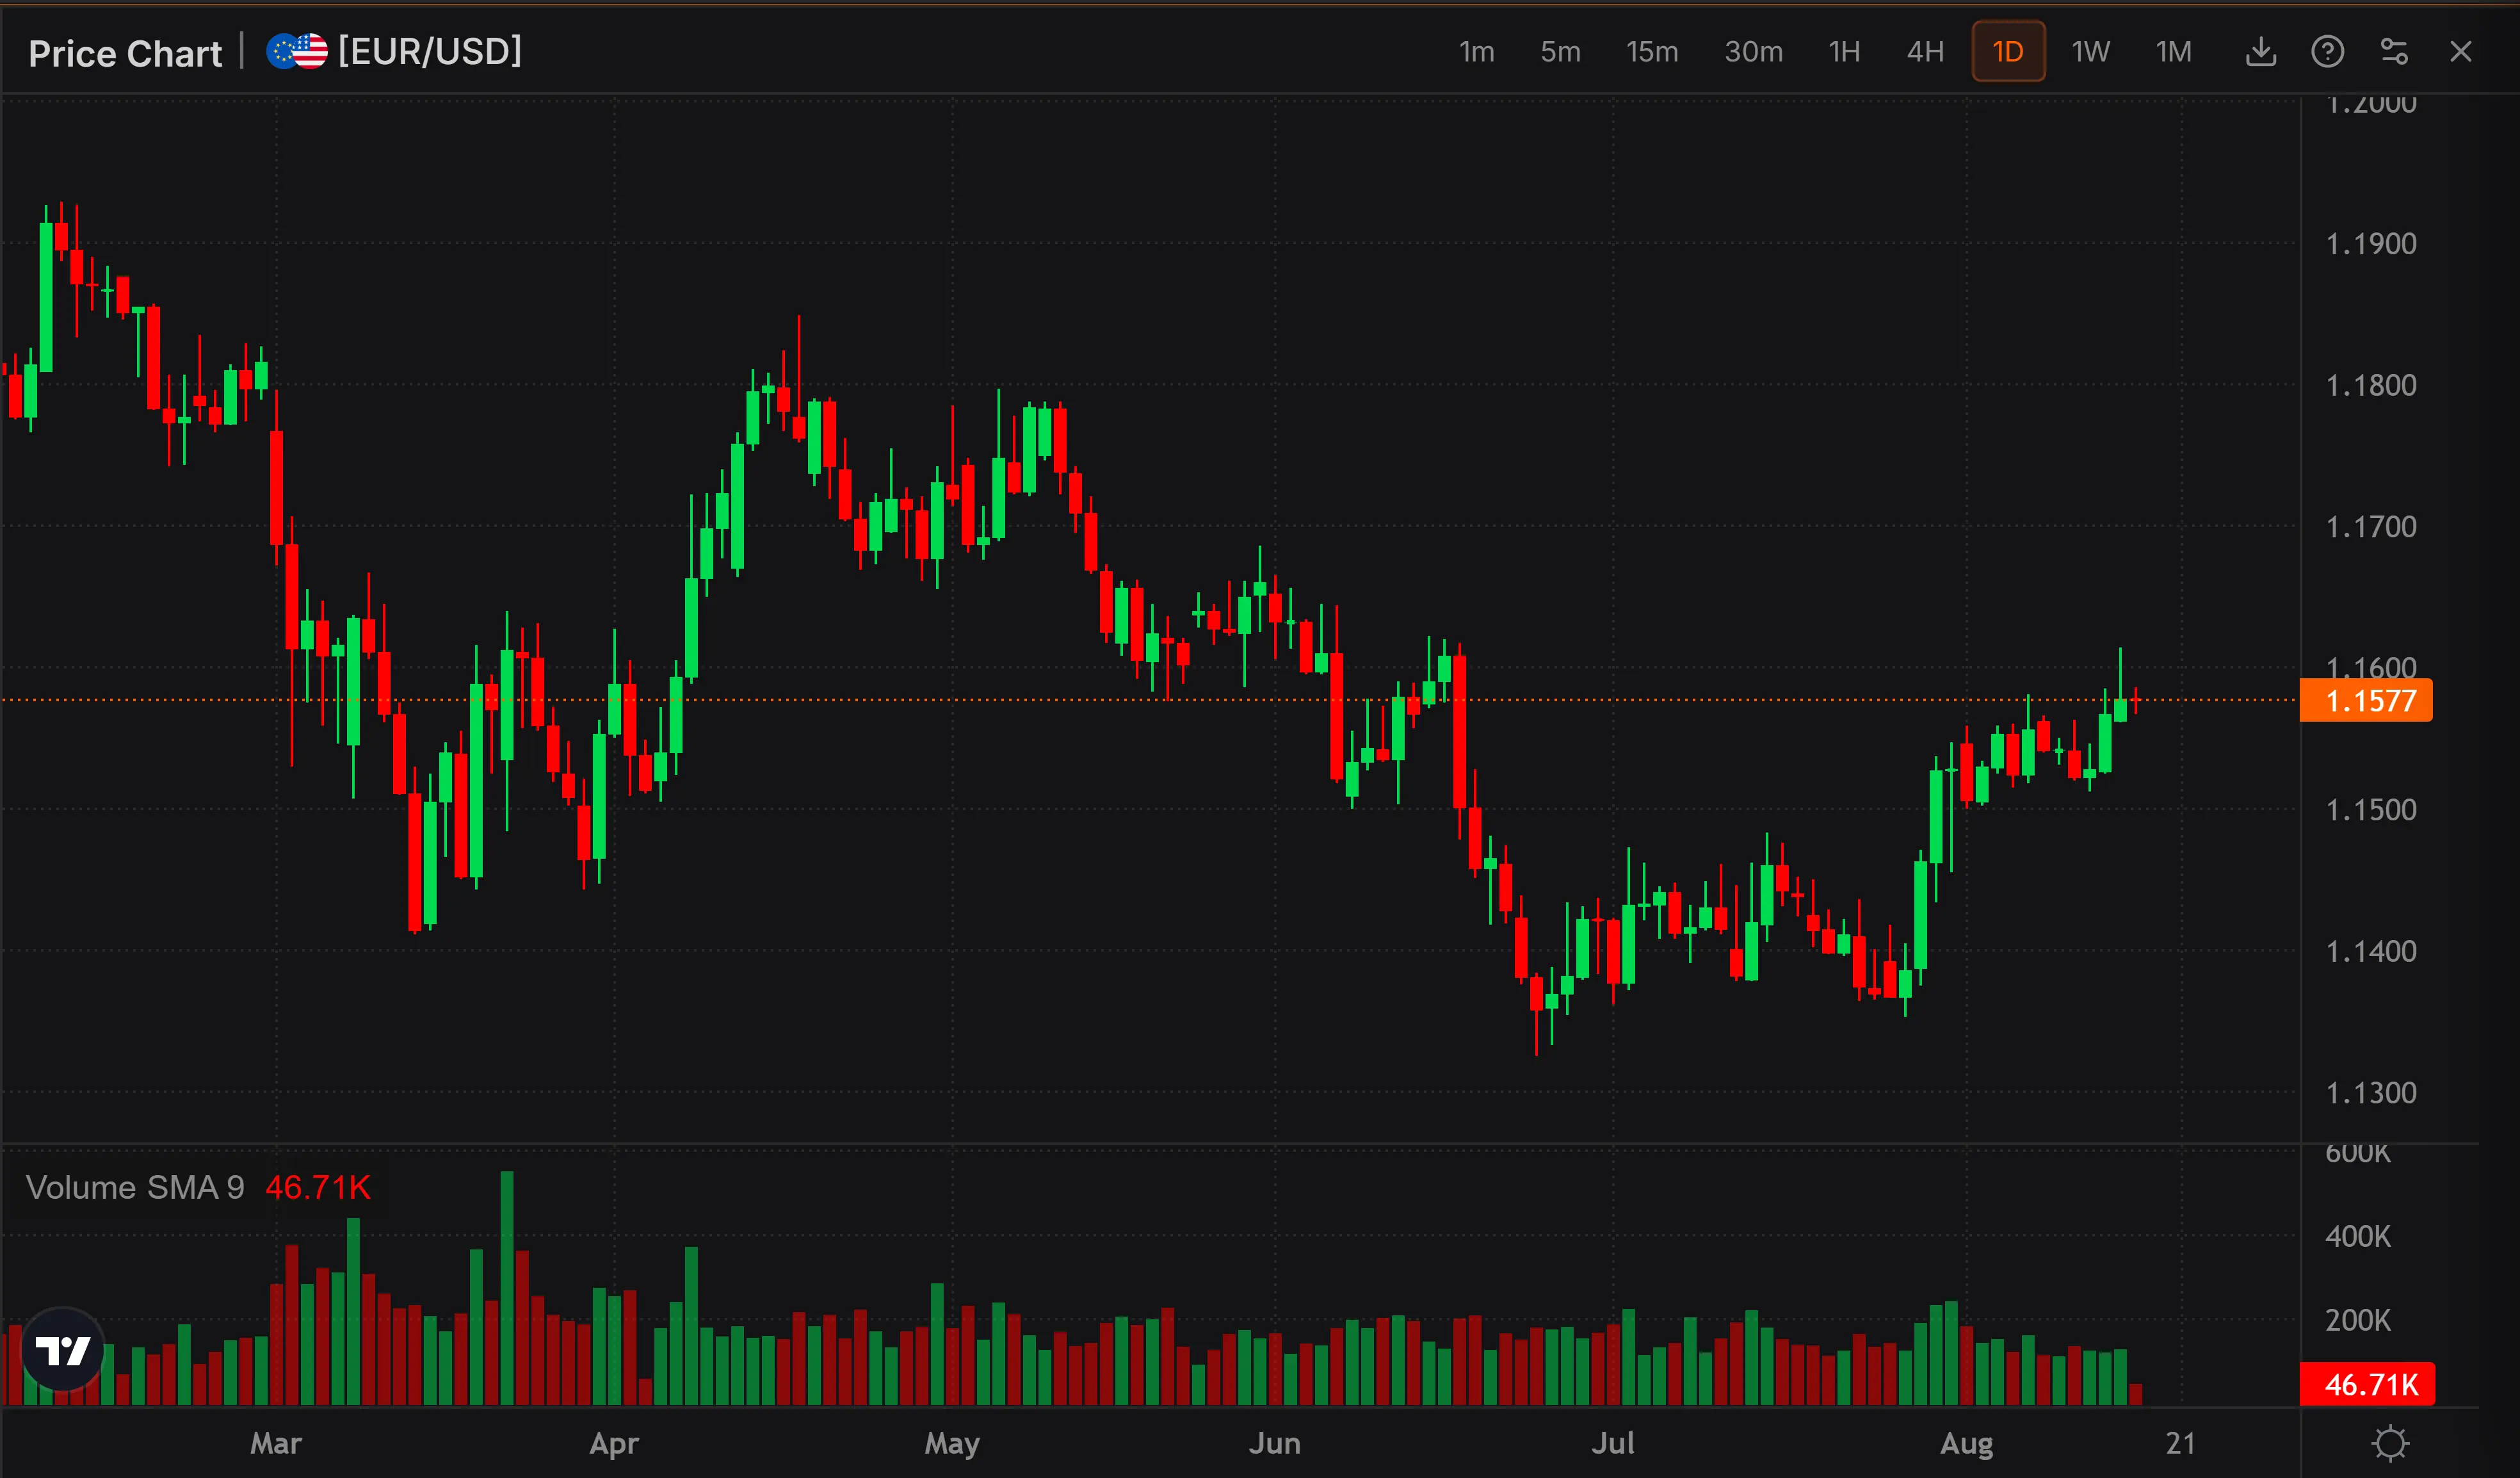Click the 400K volume axis label
The height and width of the screenshot is (1478, 2520).
2358,1236
